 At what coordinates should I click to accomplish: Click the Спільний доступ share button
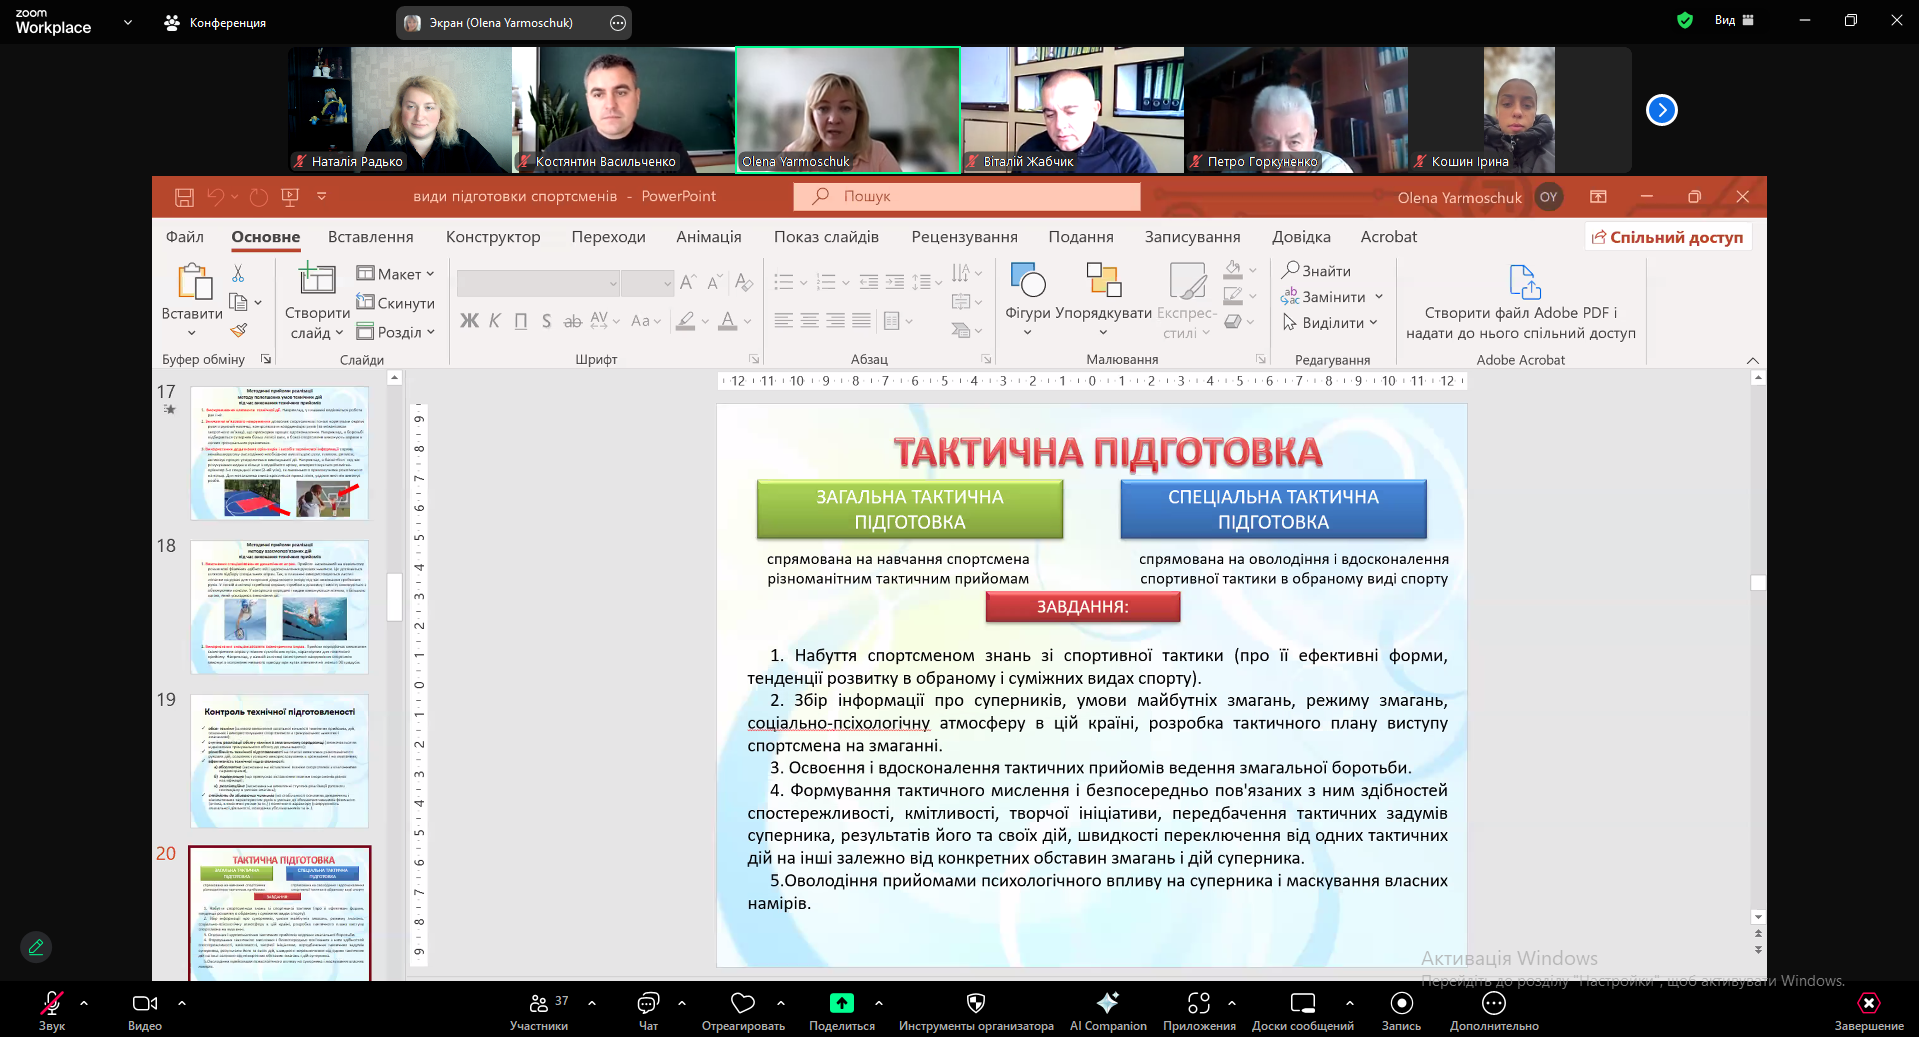point(1667,237)
